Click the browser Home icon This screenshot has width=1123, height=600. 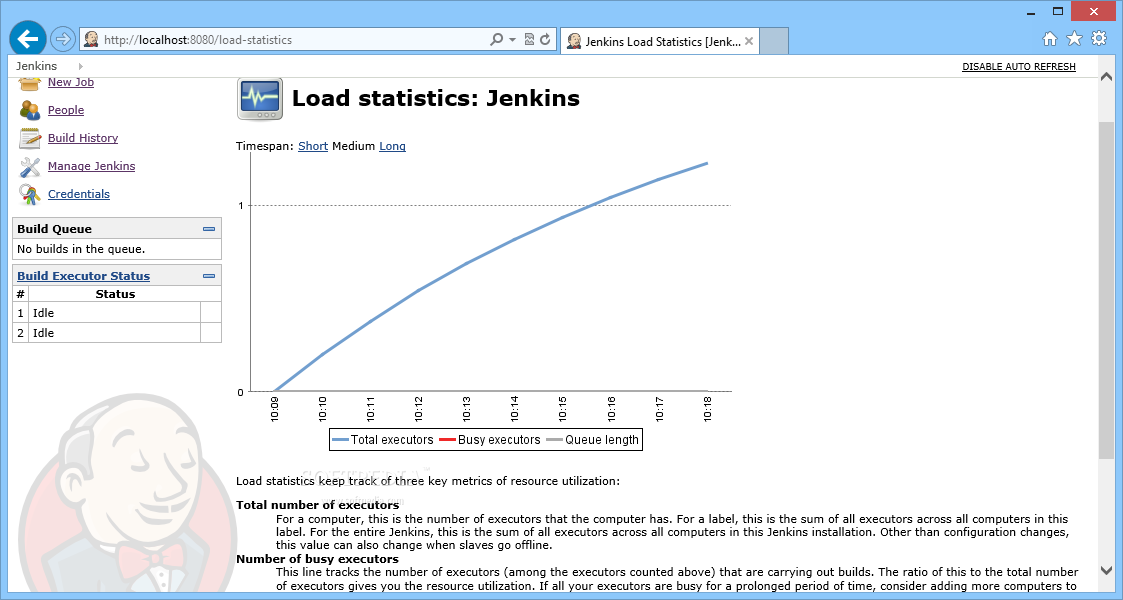tap(1050, 39)
